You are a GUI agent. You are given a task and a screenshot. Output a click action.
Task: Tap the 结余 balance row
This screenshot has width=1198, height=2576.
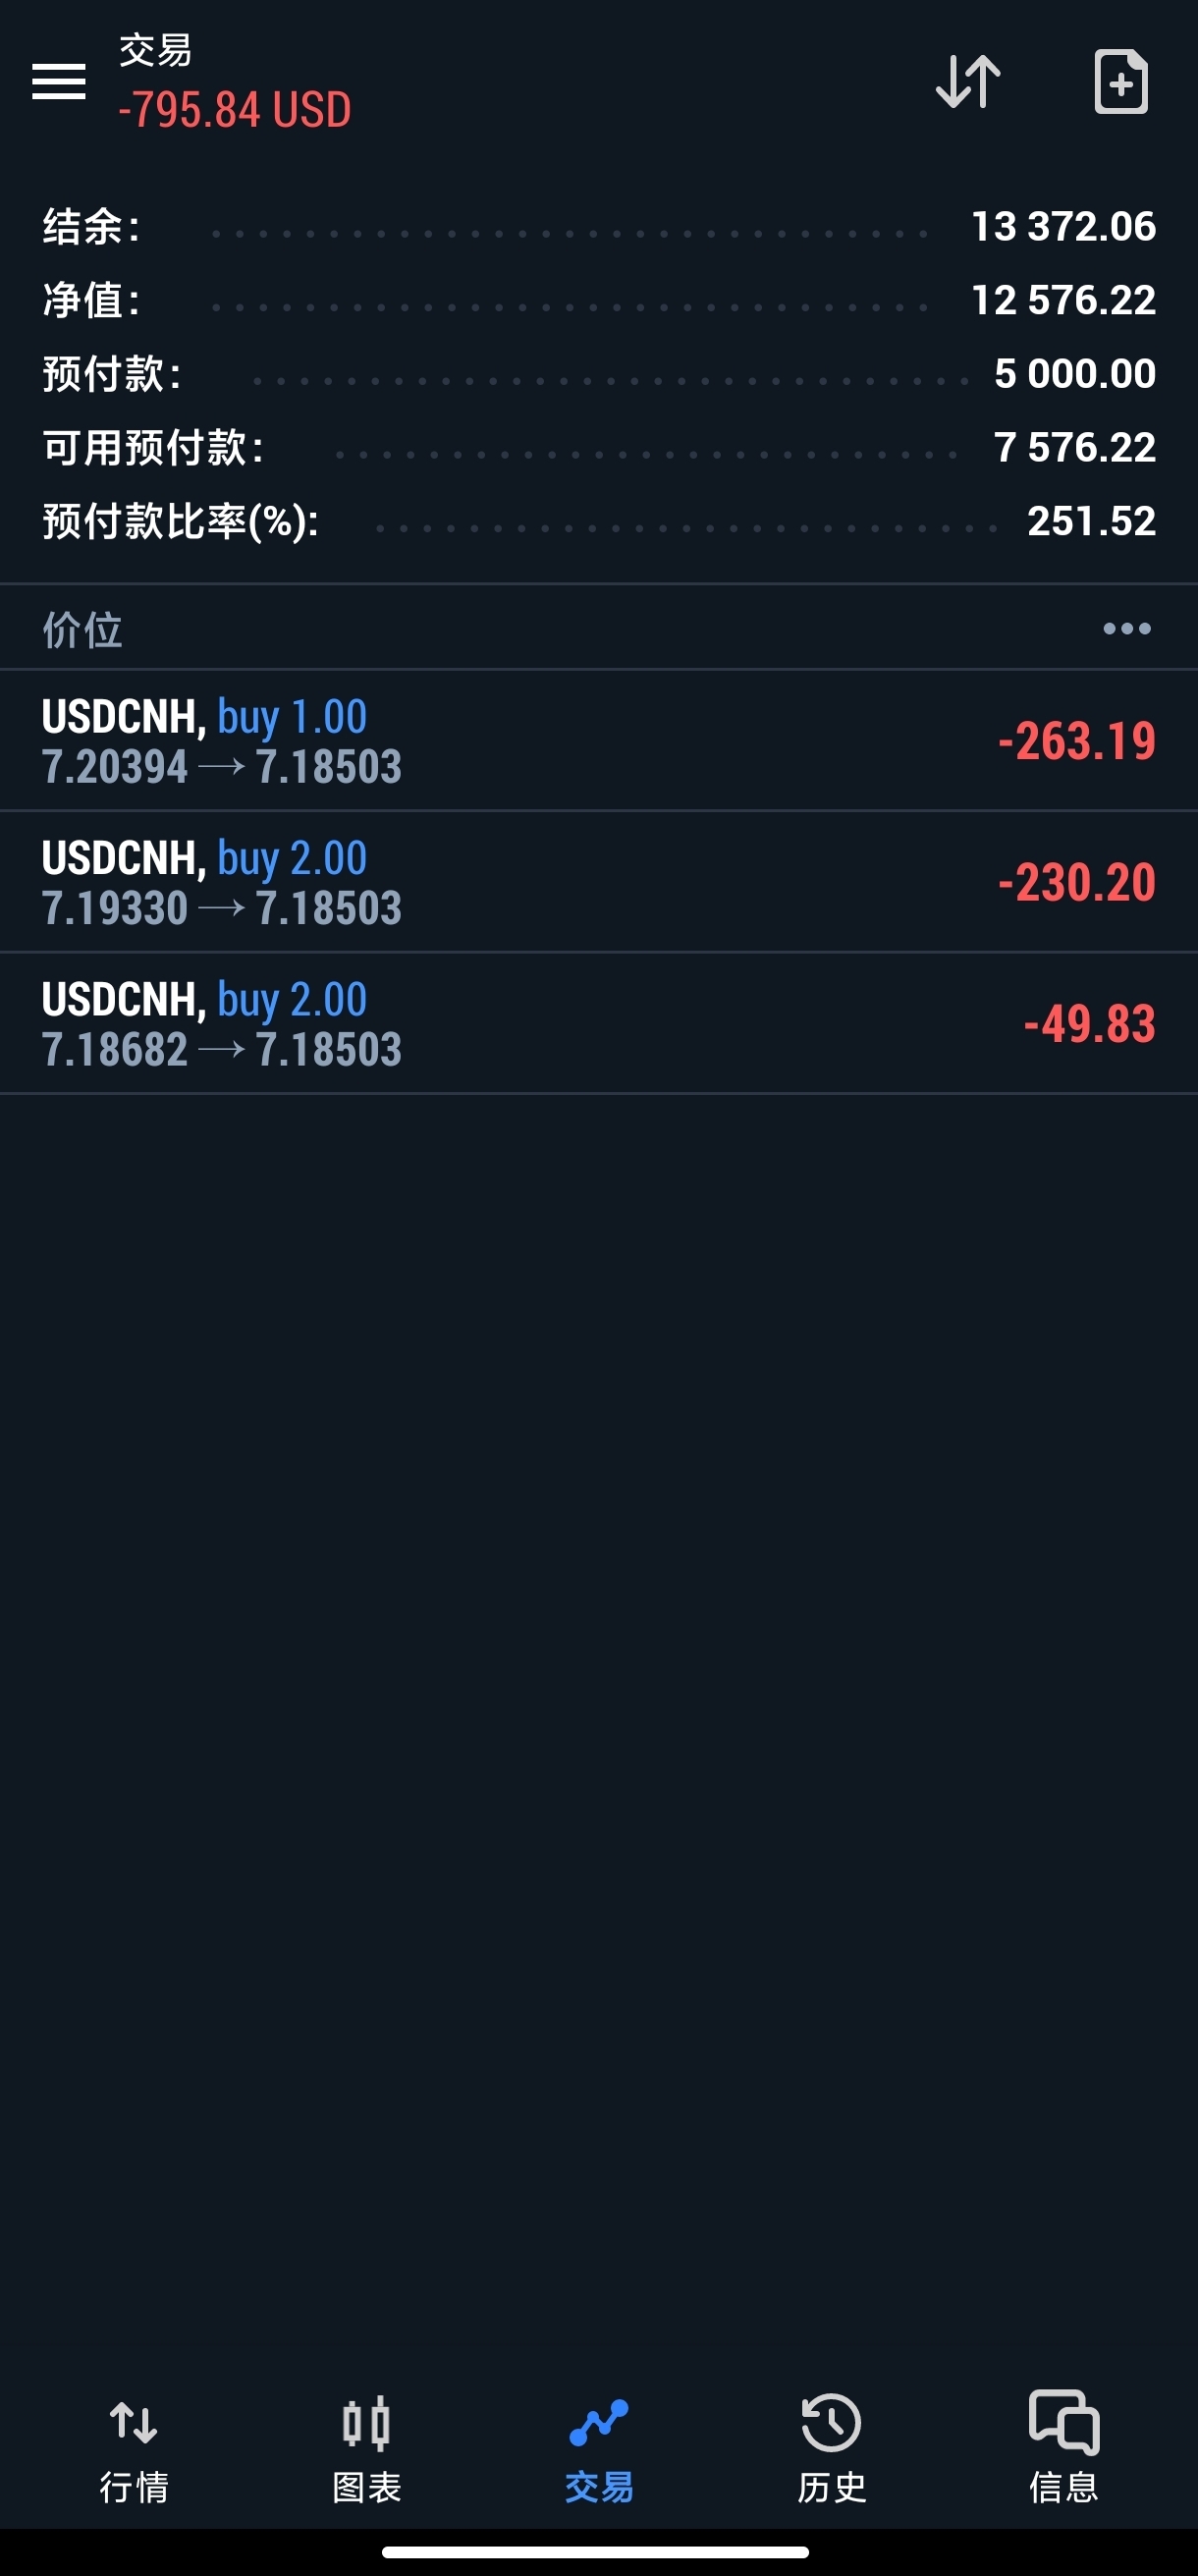599,227
